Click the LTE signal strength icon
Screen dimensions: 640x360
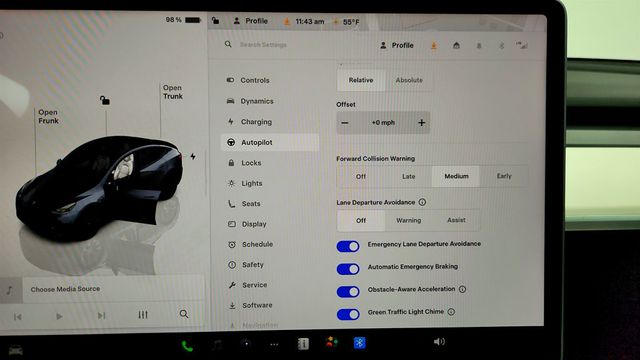pos(522,45)
